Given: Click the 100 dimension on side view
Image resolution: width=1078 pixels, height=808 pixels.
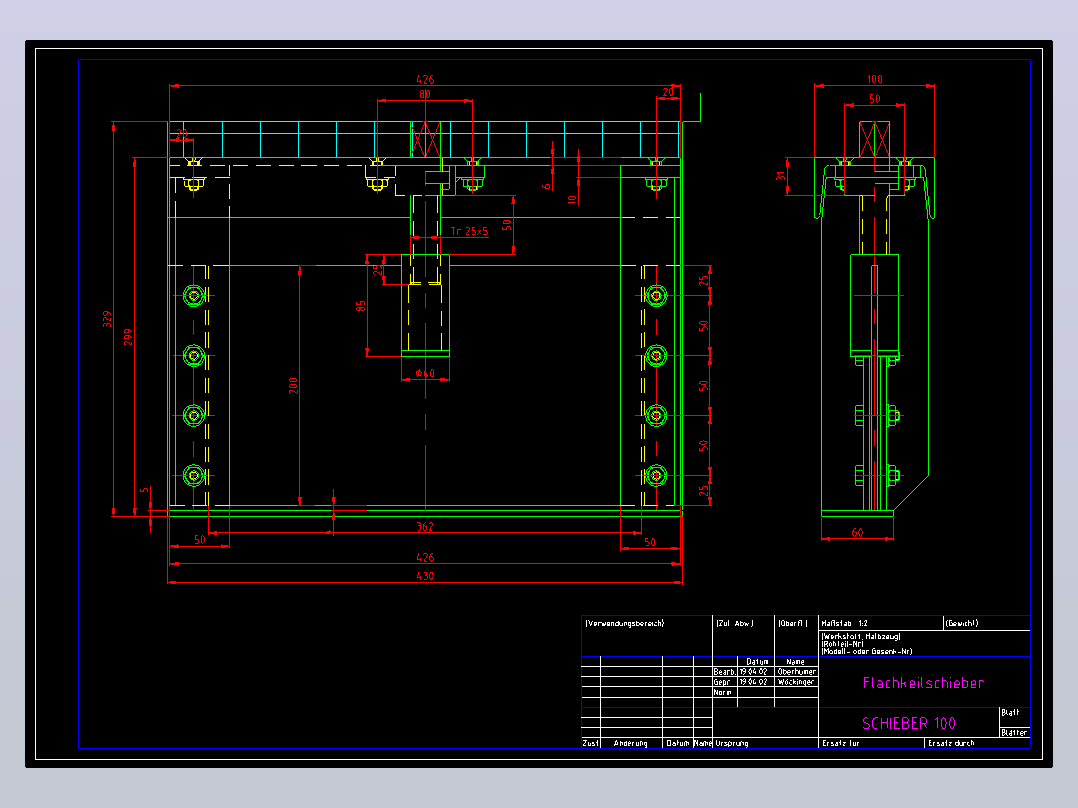Looking at the screenshot, I should click(x=874, y=79).
